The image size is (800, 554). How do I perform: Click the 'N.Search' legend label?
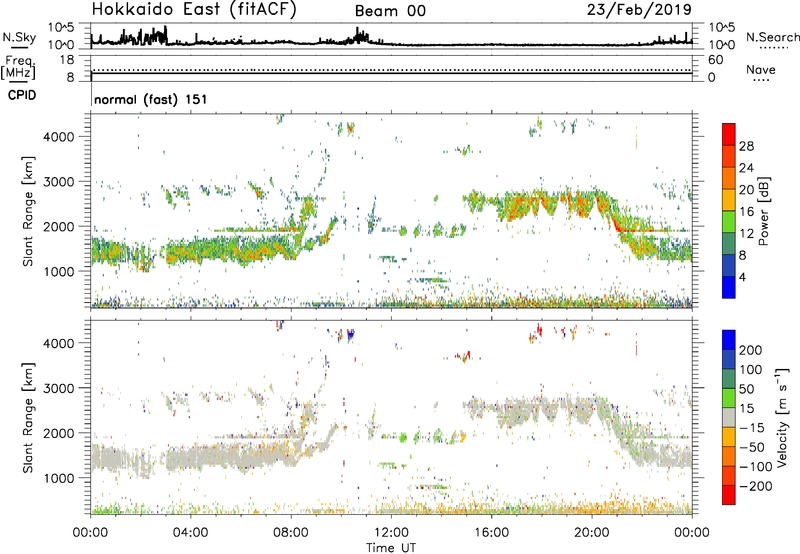pos(773,37)
